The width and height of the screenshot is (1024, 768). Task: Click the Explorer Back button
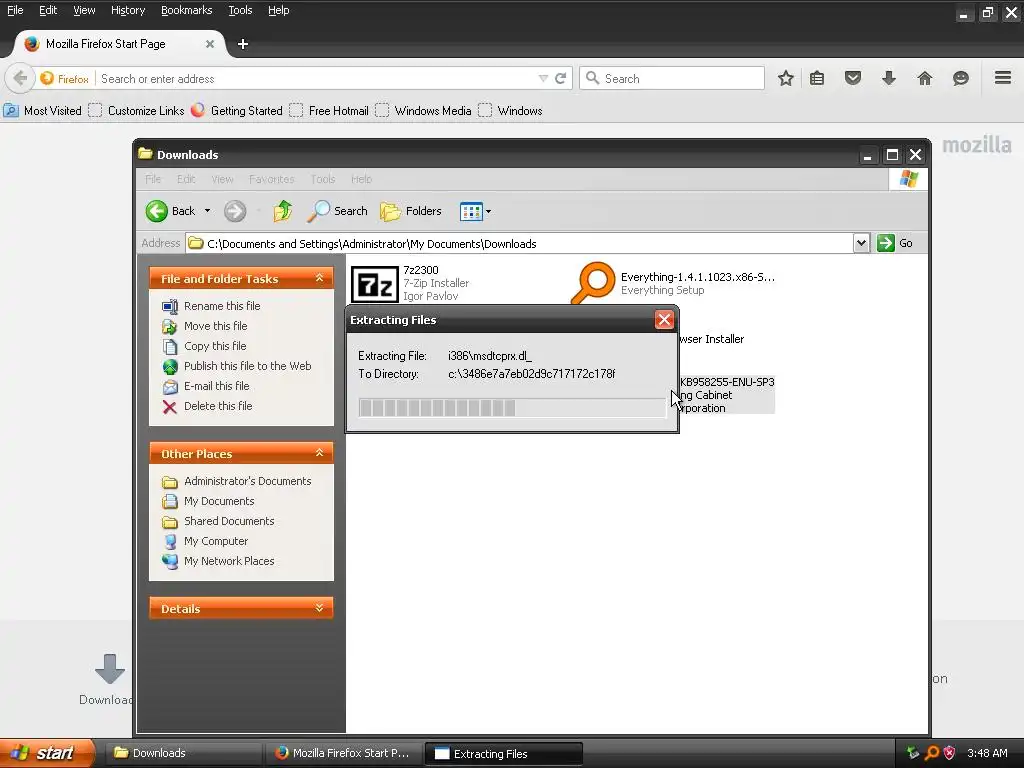(x=170, y=211)
